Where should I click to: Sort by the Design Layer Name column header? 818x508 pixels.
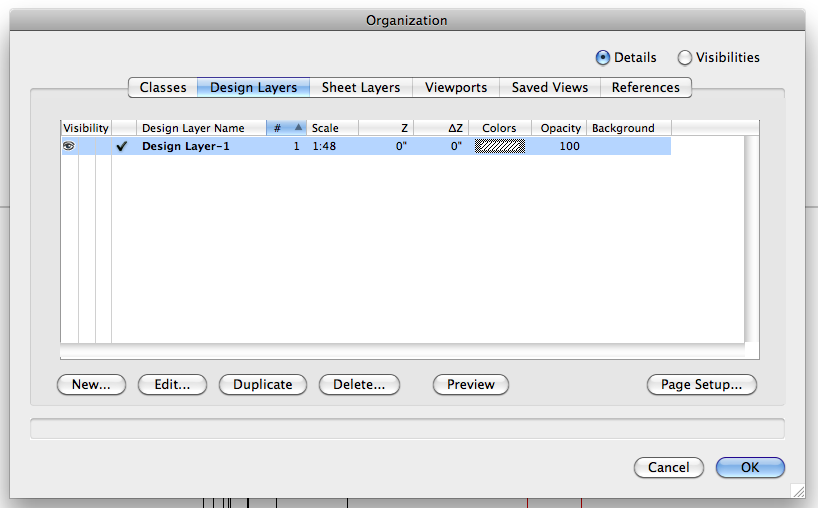193,128
